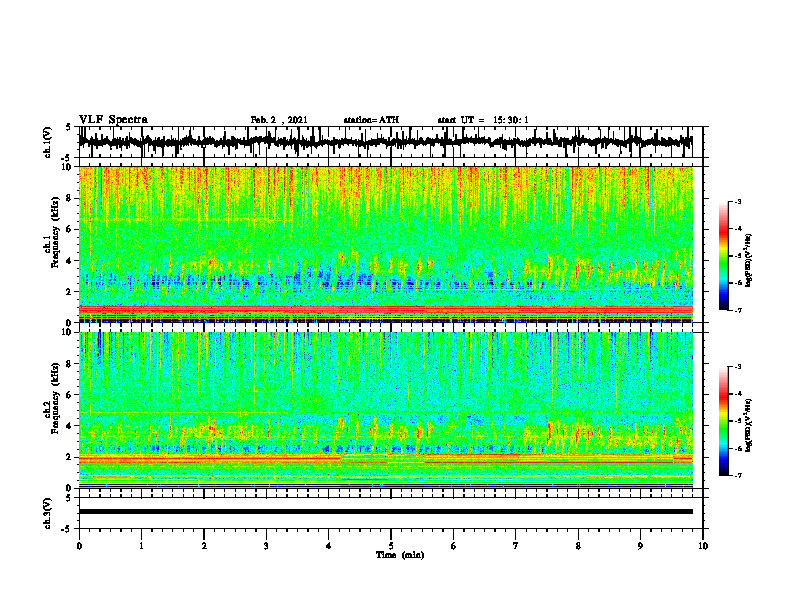Click the "ch.3(V)" axis label
Screen dimensions: 792x612
tap(48, 514)
